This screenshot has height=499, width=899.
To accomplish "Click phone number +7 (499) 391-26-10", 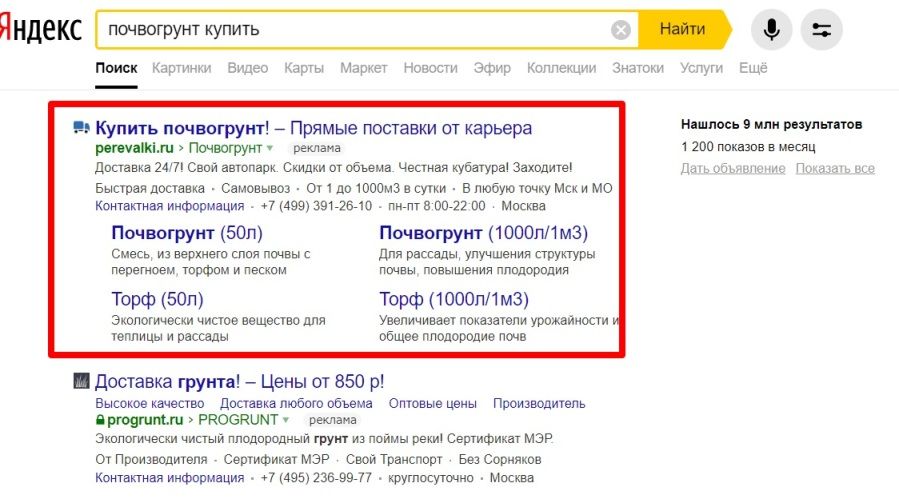I will 316,206.
